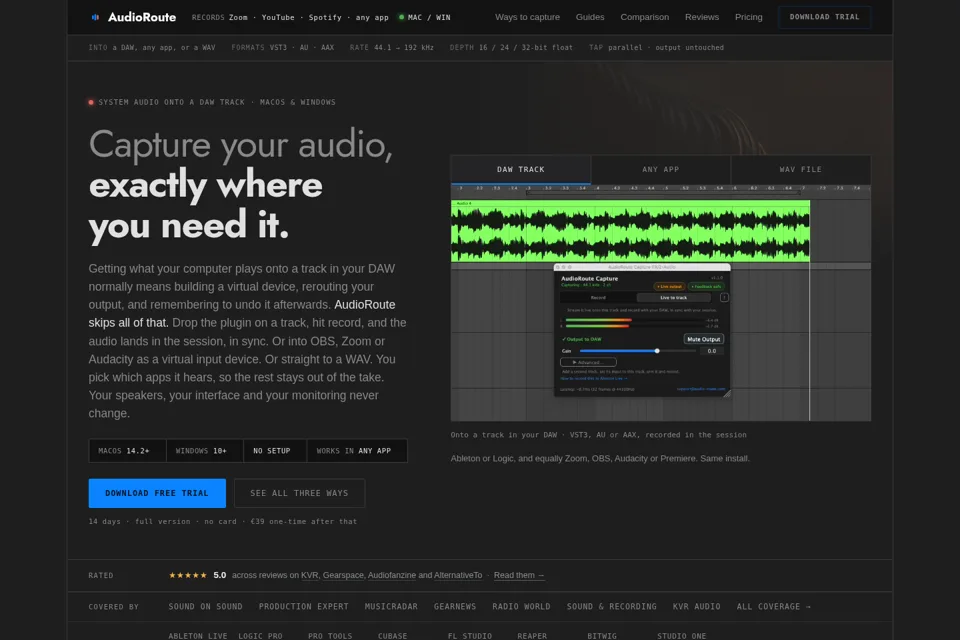Select the Live to track mode tab
The width and height of the screenshot is (960, 640).
pyautogui.click(x=673, y=298)
